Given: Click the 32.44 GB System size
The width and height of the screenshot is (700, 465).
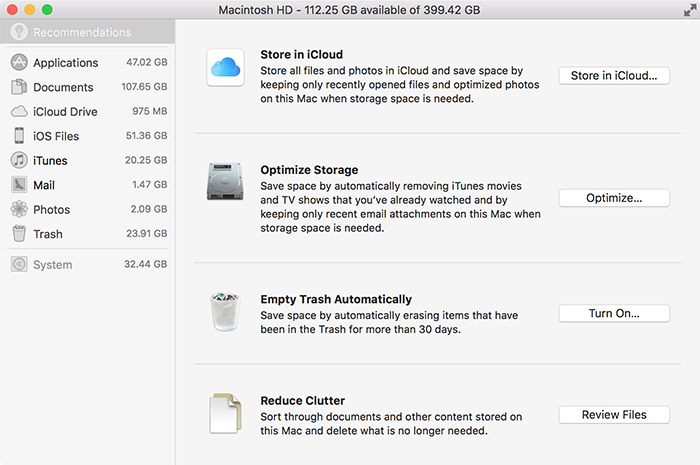Looking at the screenshot, I should [x=146, y=264].
